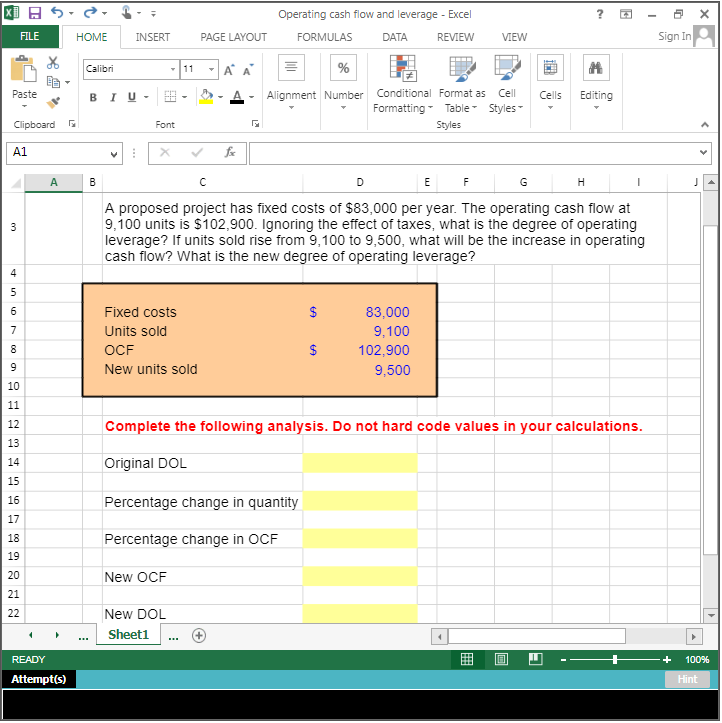722x723 pixels.
Task: Click the zoom slider handle
Action: [x=615, y=660]
